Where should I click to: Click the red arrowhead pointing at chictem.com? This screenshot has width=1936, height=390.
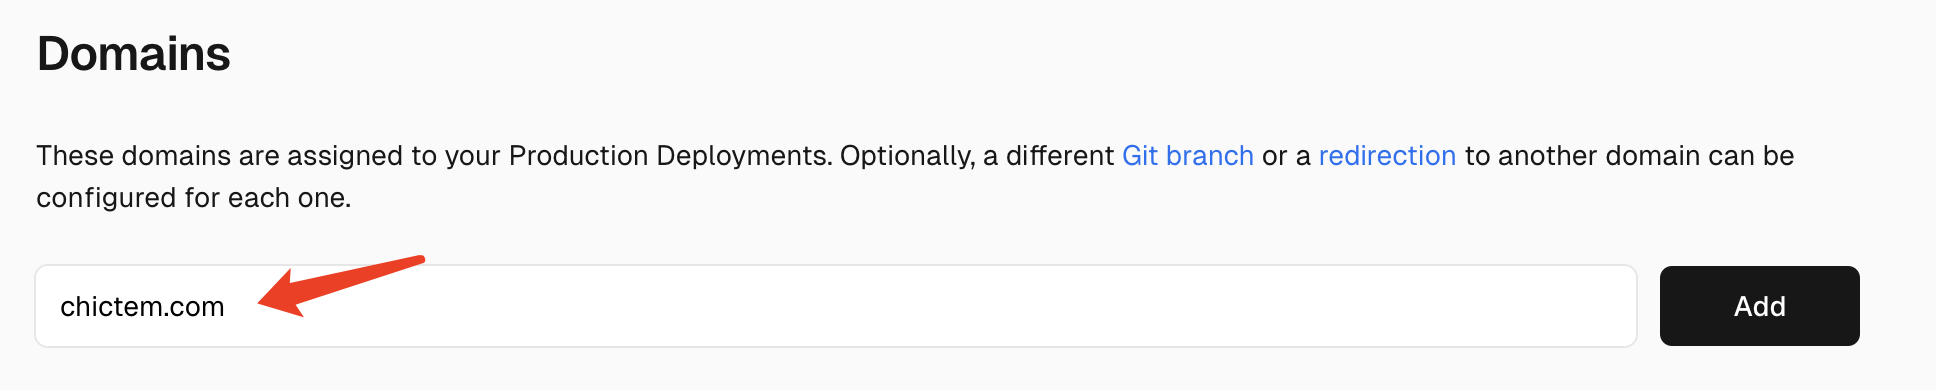pyautogui.click(x=280, y=296)
